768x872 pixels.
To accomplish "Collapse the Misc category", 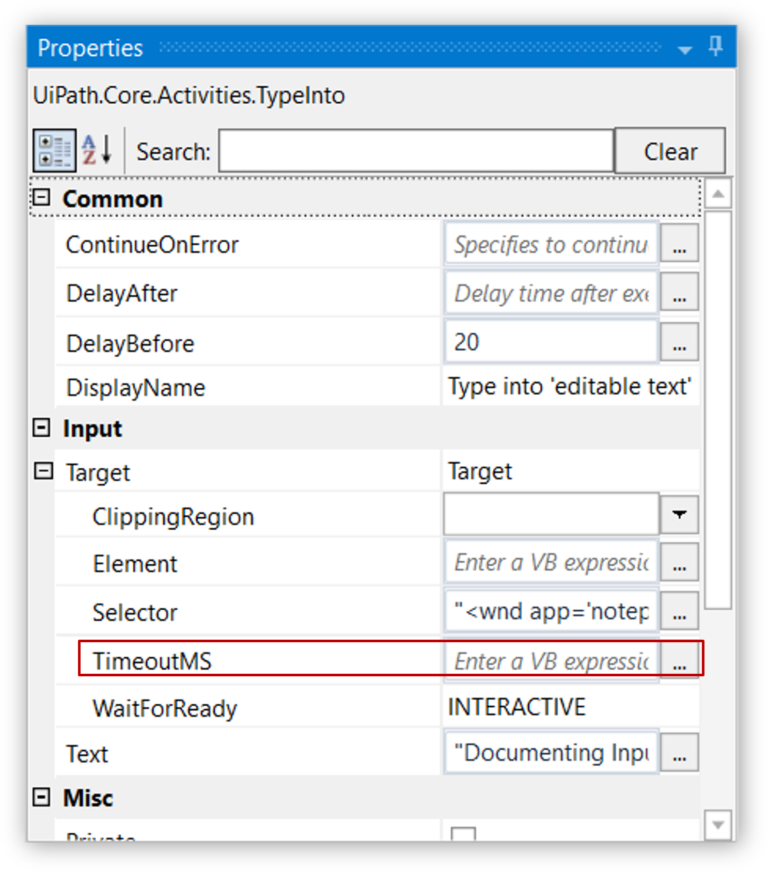I will coord(41,797).
